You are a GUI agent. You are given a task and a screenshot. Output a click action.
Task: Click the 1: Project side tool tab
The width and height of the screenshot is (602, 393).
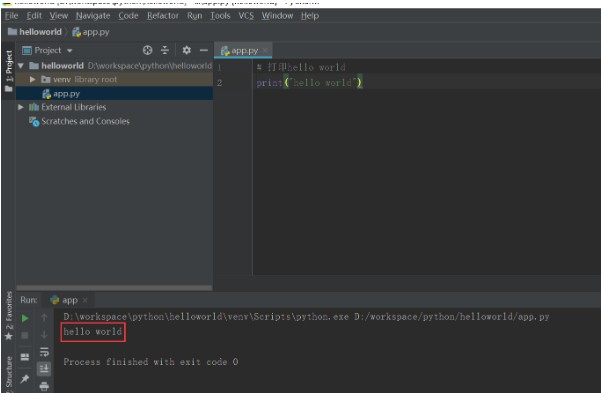pyautogui.click(x=8, y=71)
